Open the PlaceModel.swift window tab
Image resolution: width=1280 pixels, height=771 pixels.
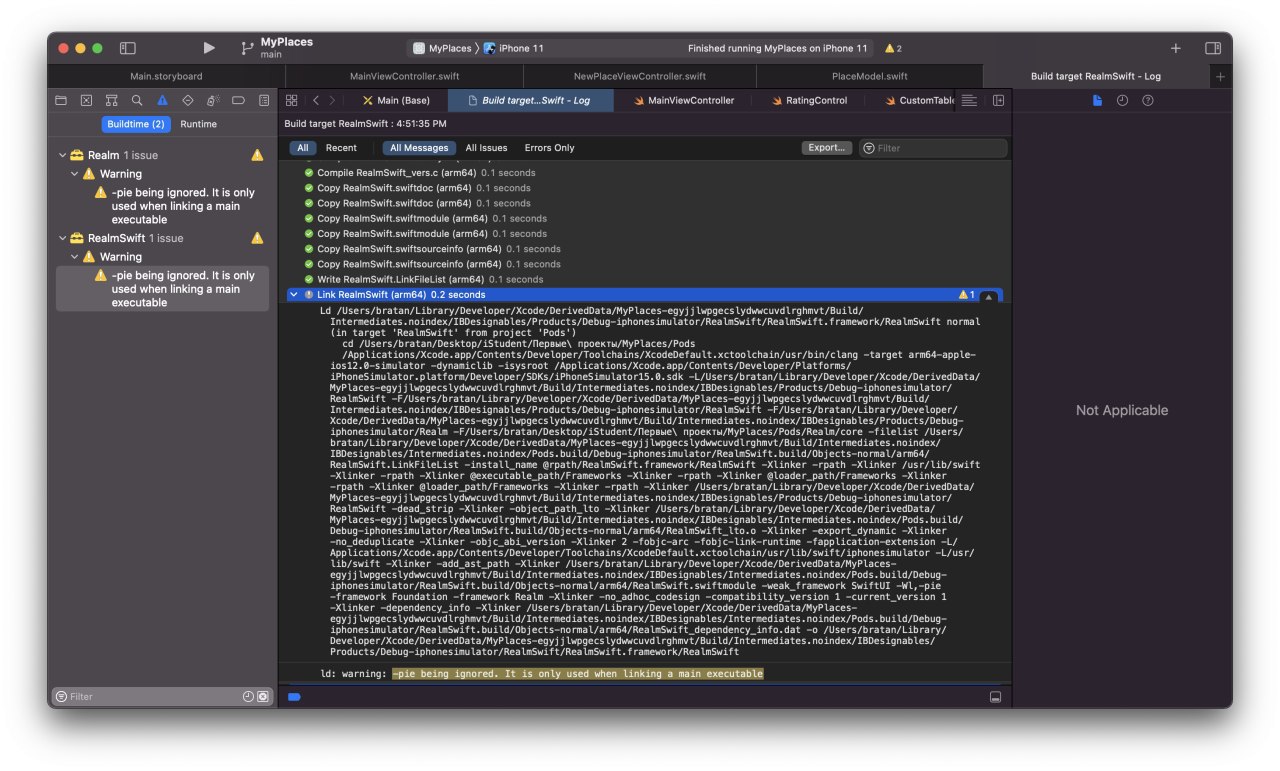870,76
